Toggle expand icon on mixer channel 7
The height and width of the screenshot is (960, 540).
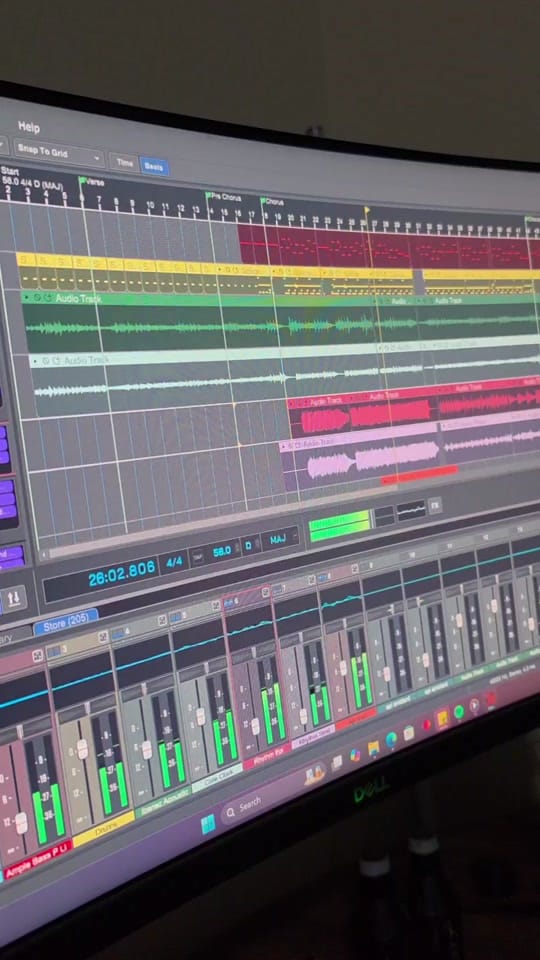pyautogui.click(x=312, y=580)
